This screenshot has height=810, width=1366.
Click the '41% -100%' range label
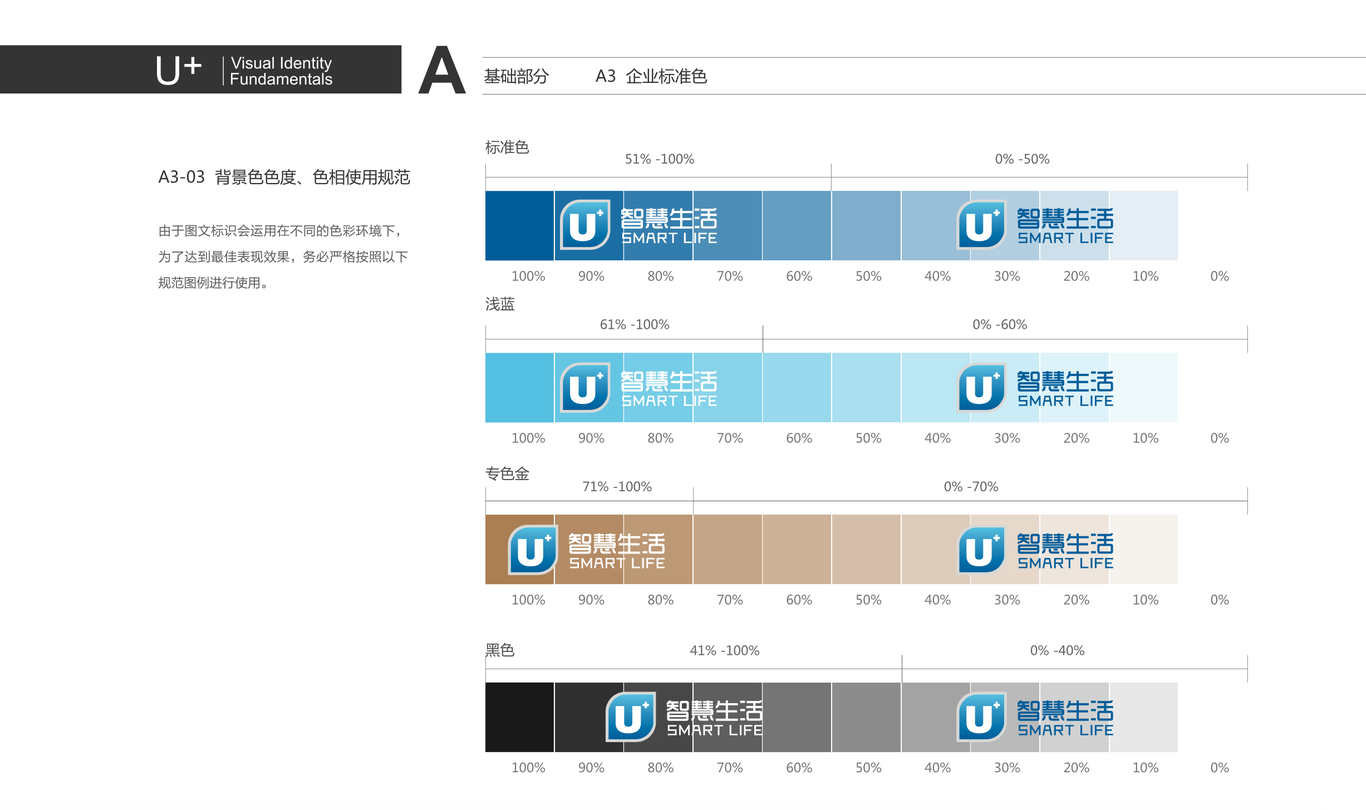[725, 650]
